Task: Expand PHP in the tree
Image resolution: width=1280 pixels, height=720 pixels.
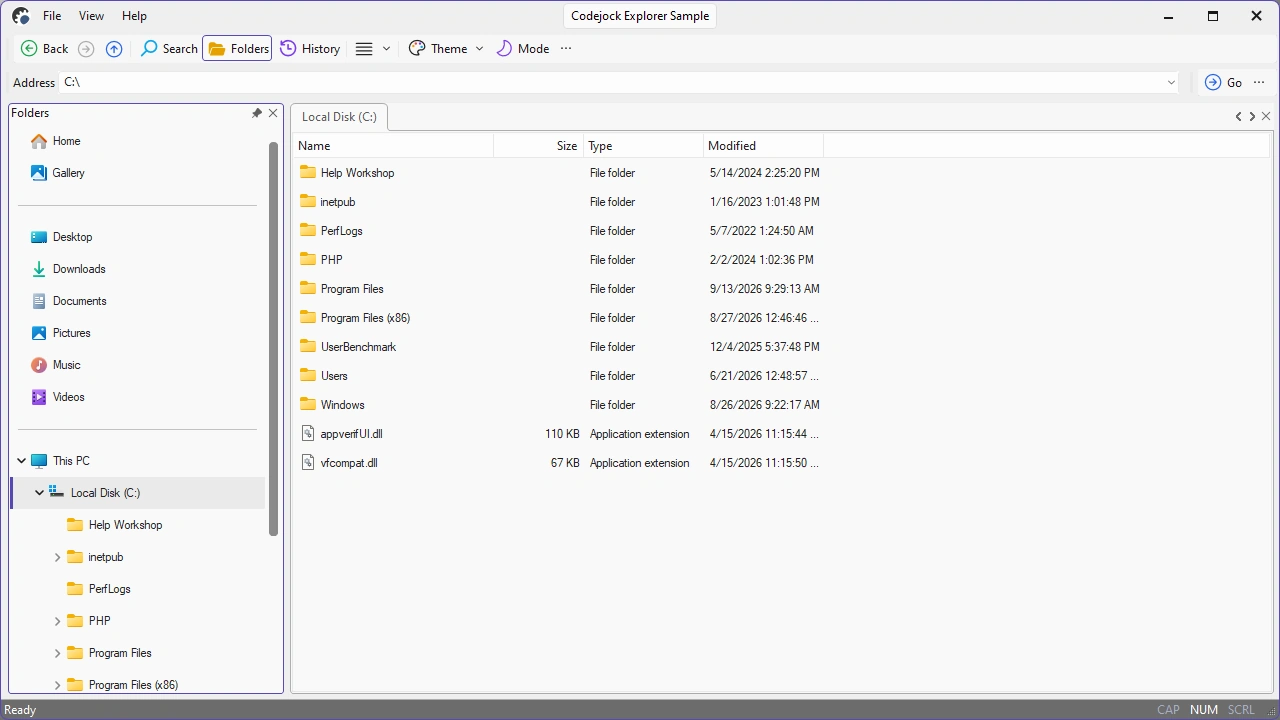Action: click(x=57, y=621)
